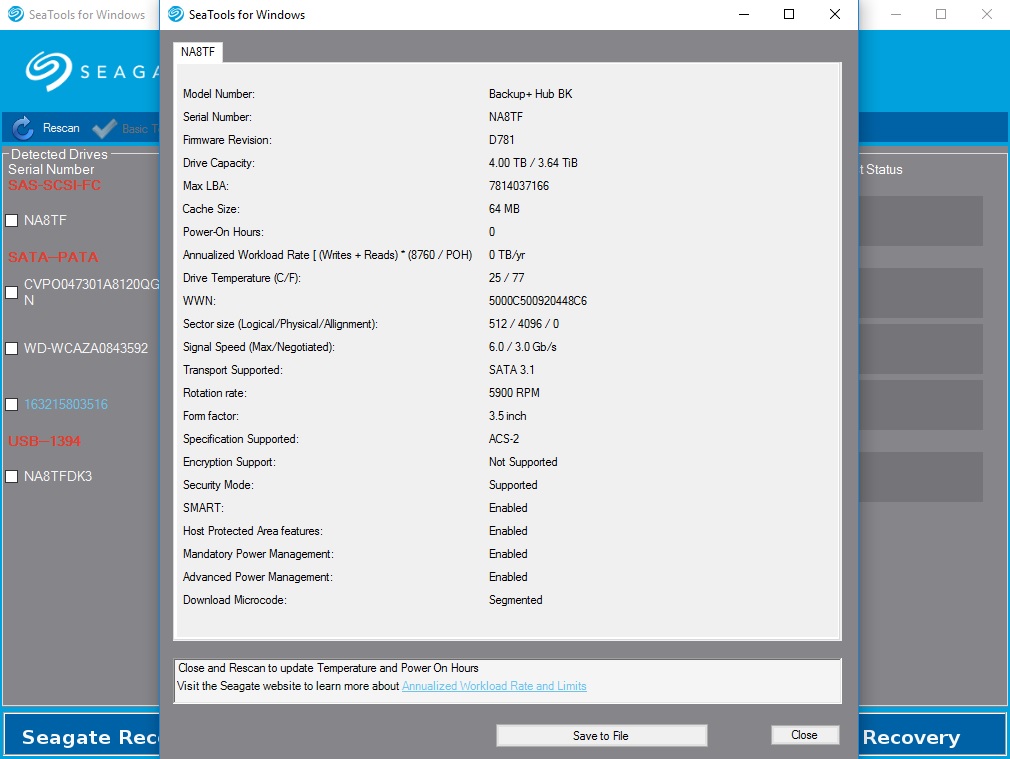Viewport: 1010px width, 759px height.
Task: Maximize the drive information dialog
Action: point(788,14)
